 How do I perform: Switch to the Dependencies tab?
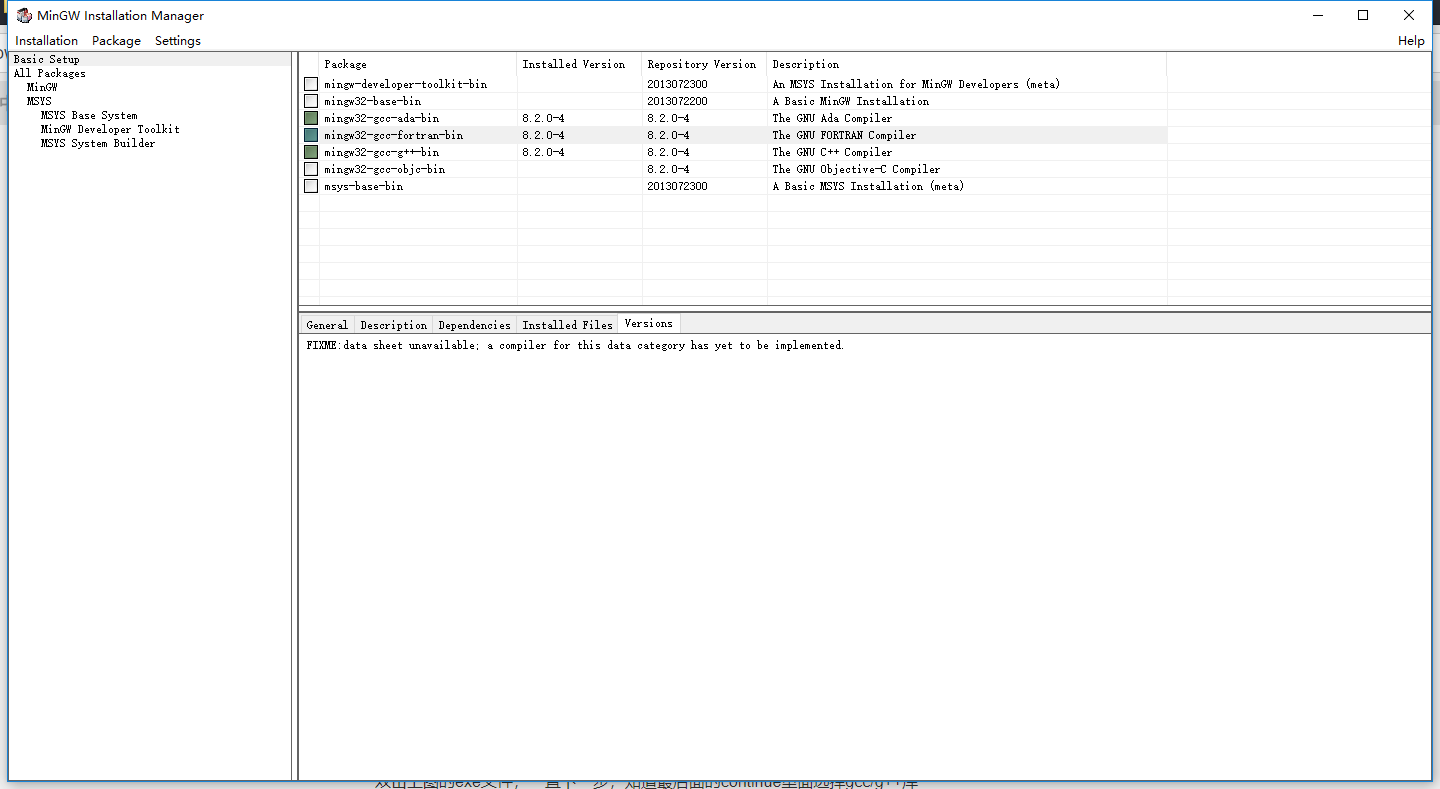click(x=474, y=325)
